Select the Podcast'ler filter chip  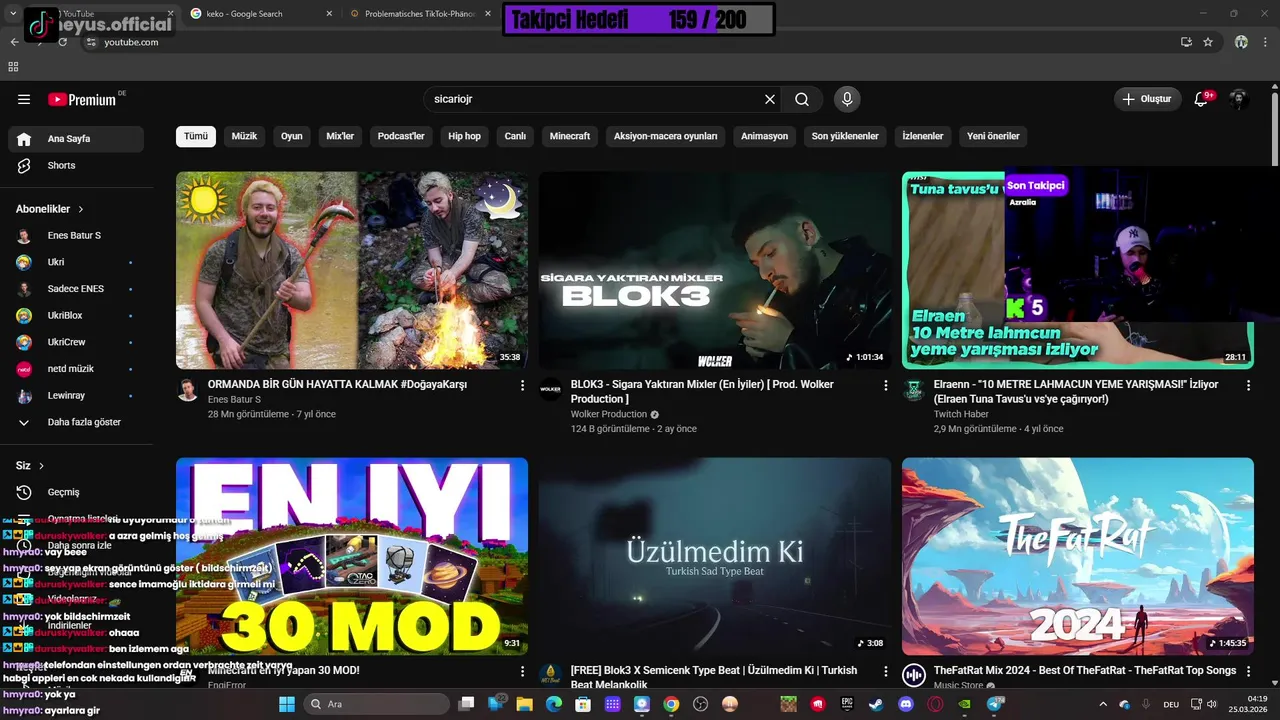401,136
